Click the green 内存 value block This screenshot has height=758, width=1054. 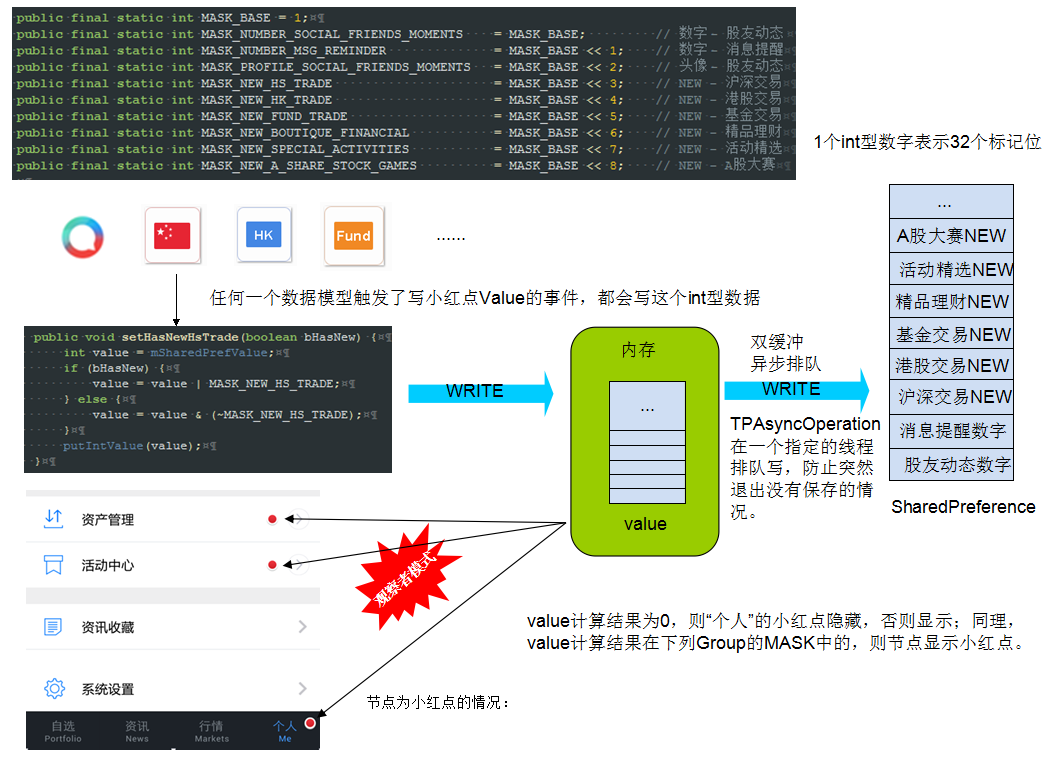pyautogui.click(x=647, y=440)
